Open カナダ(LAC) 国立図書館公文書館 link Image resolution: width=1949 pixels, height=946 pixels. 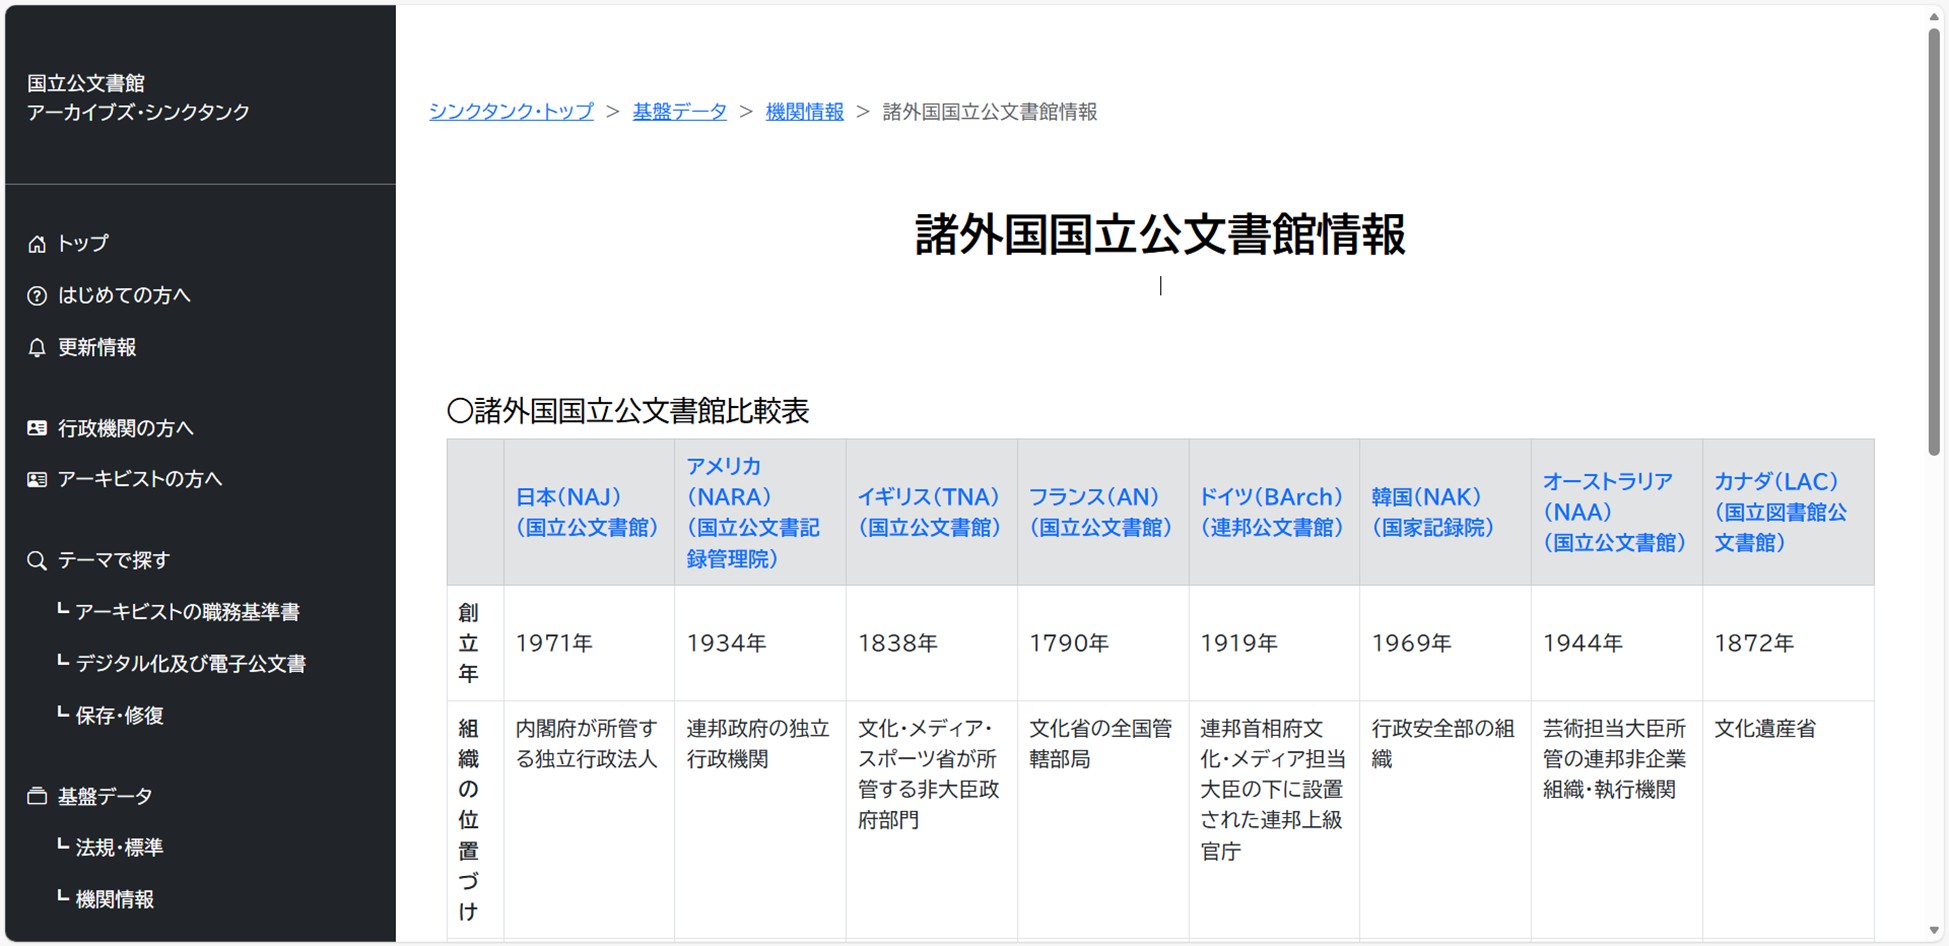pos(1780,512)
